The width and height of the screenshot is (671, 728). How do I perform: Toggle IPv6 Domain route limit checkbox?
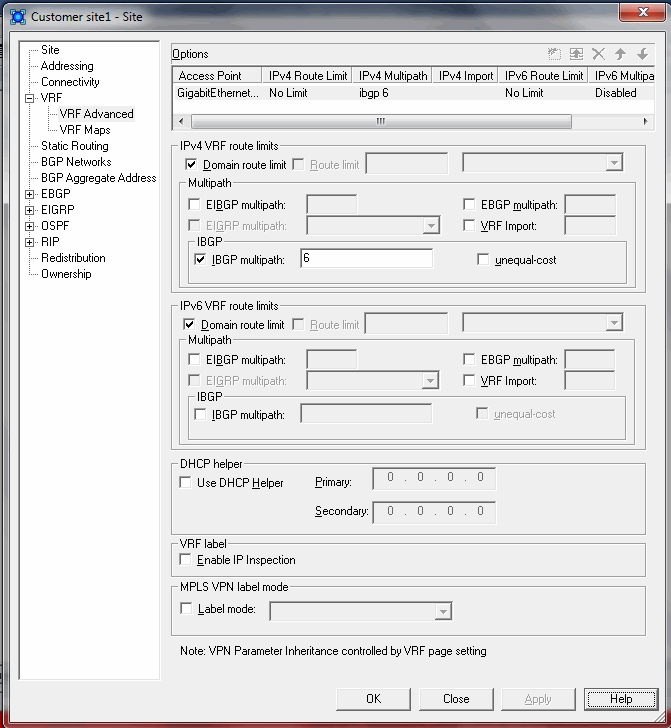coord(189,325)
